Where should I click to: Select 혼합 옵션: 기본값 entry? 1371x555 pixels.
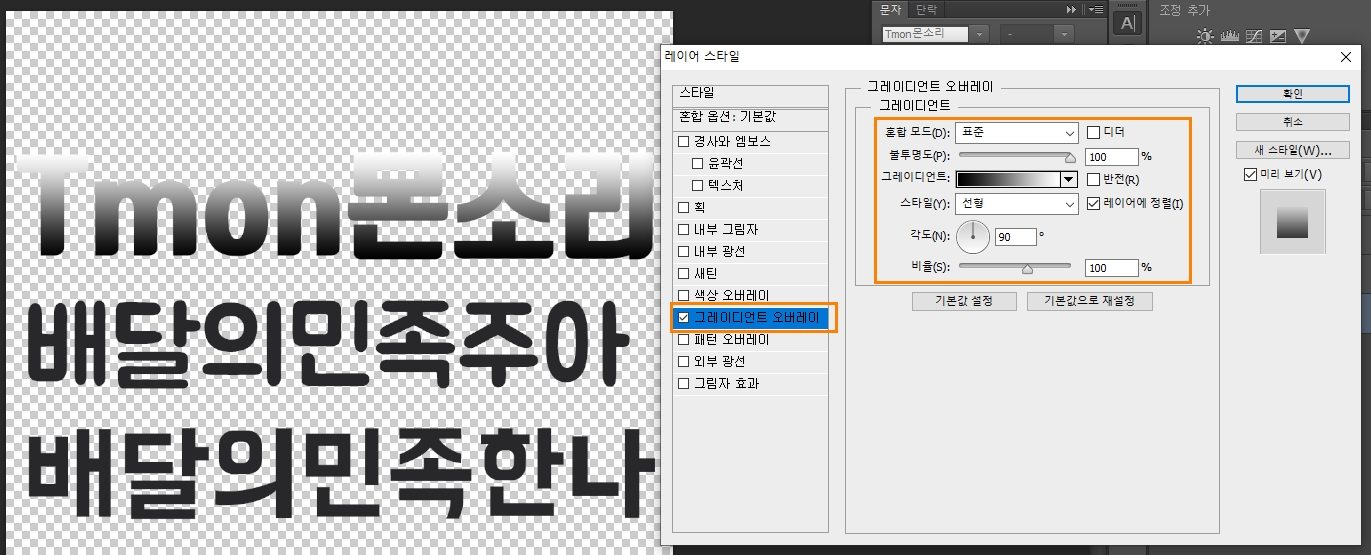750,116
